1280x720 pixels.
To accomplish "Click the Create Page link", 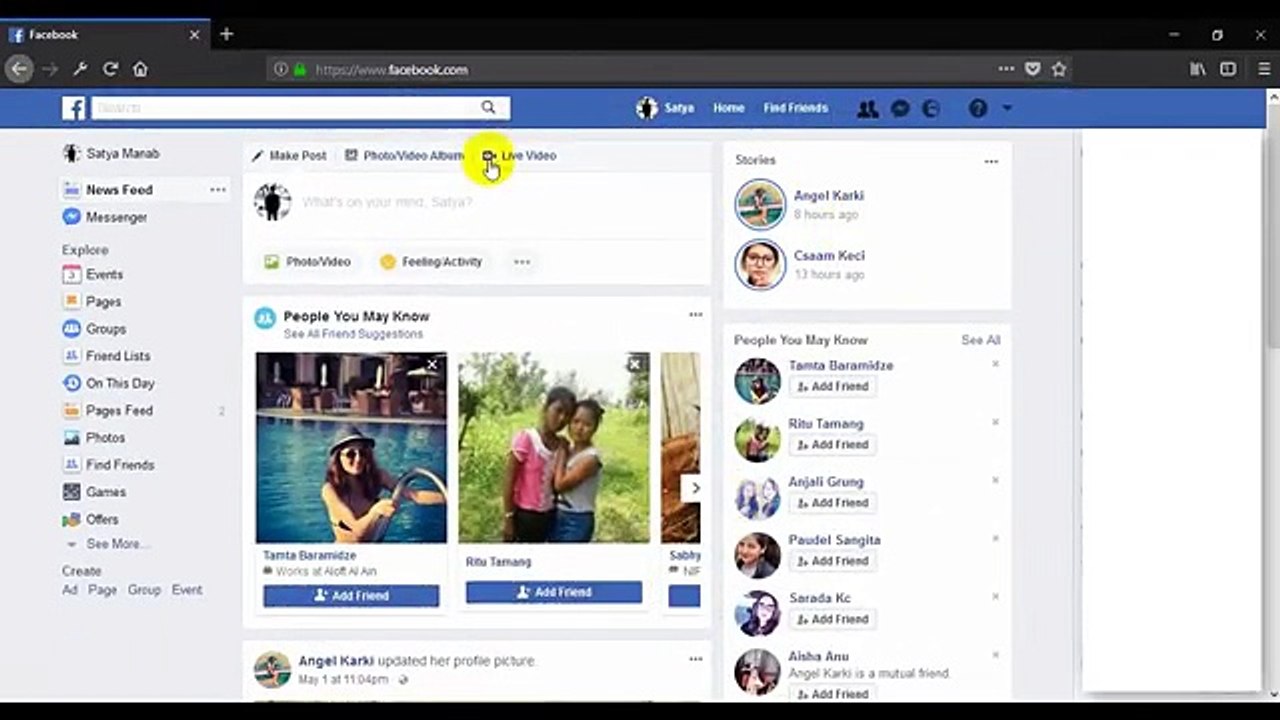I will [x=102, y=590].
